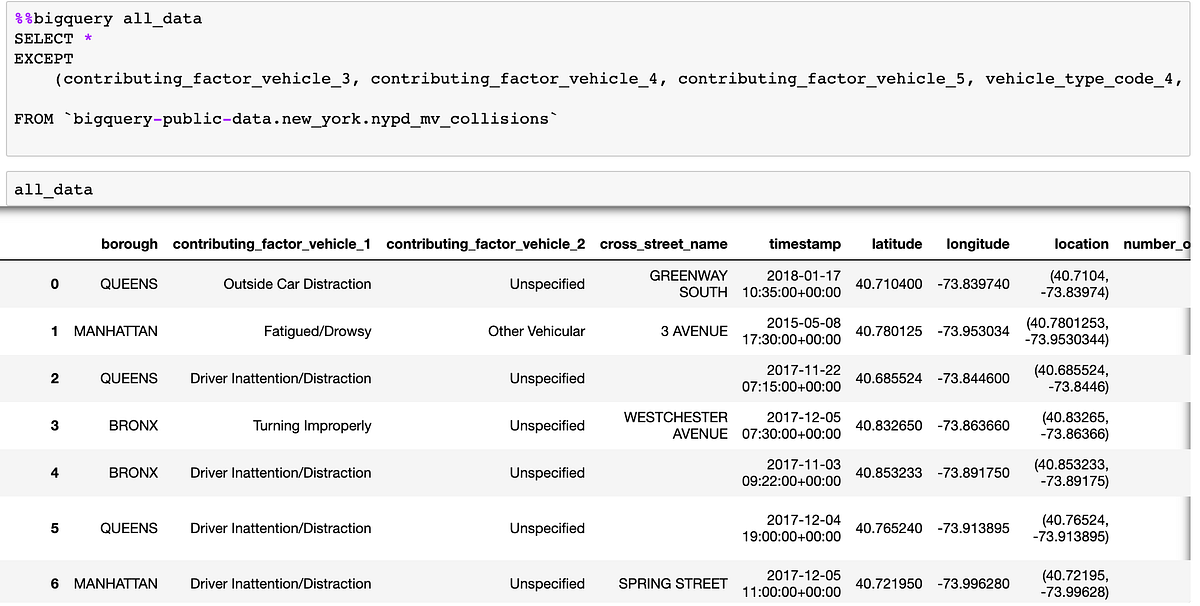Click the row index 0 label

55,283
